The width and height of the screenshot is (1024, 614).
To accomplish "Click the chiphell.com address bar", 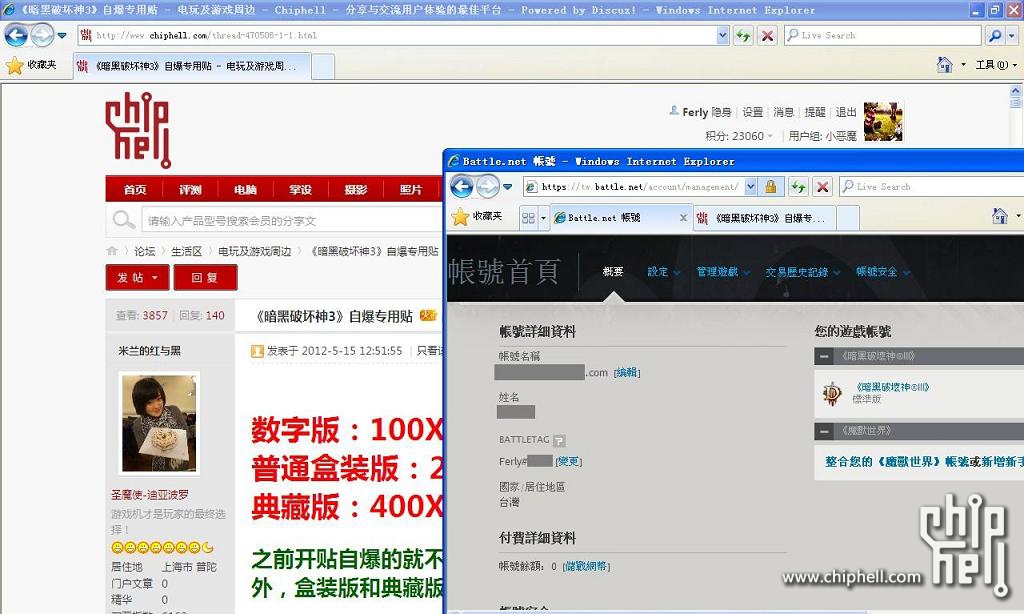I will pyautogui.click(x=397, y=35).
